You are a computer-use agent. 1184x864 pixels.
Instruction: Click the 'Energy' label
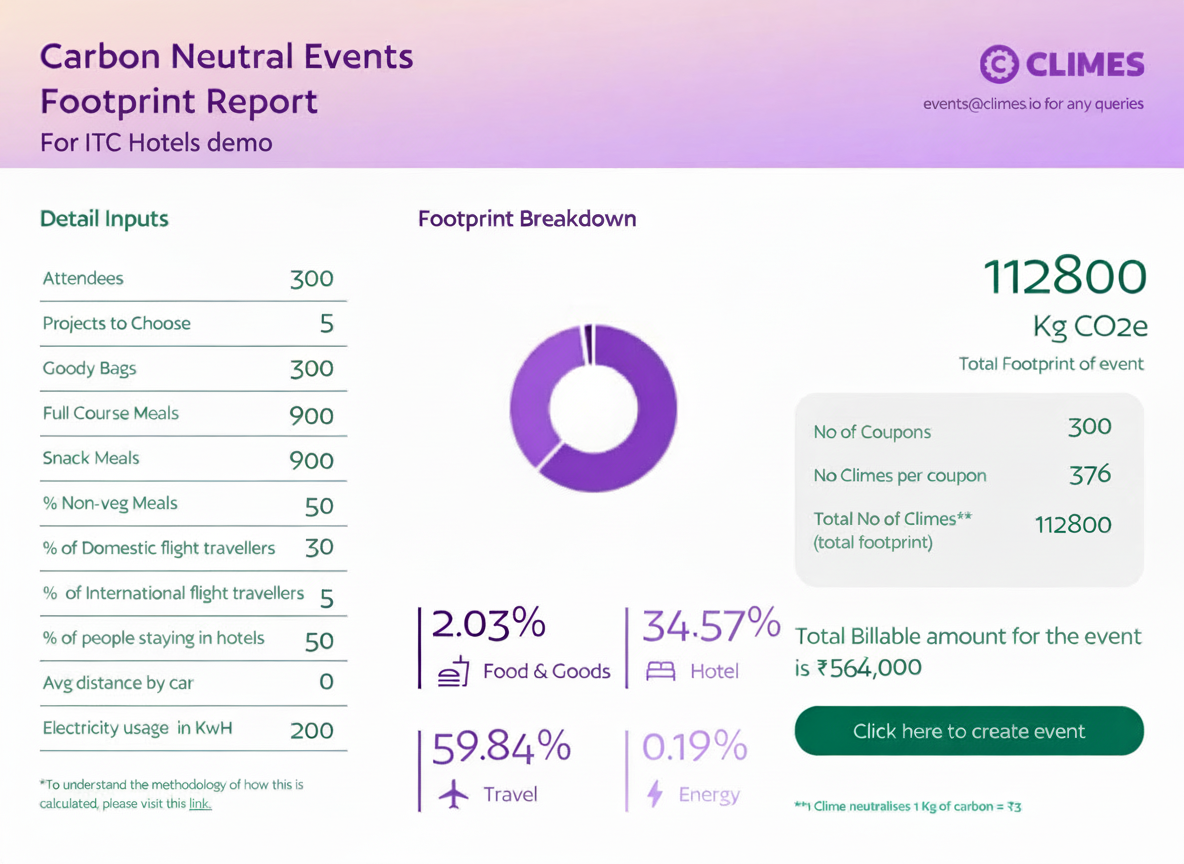(x=709, y=795)
